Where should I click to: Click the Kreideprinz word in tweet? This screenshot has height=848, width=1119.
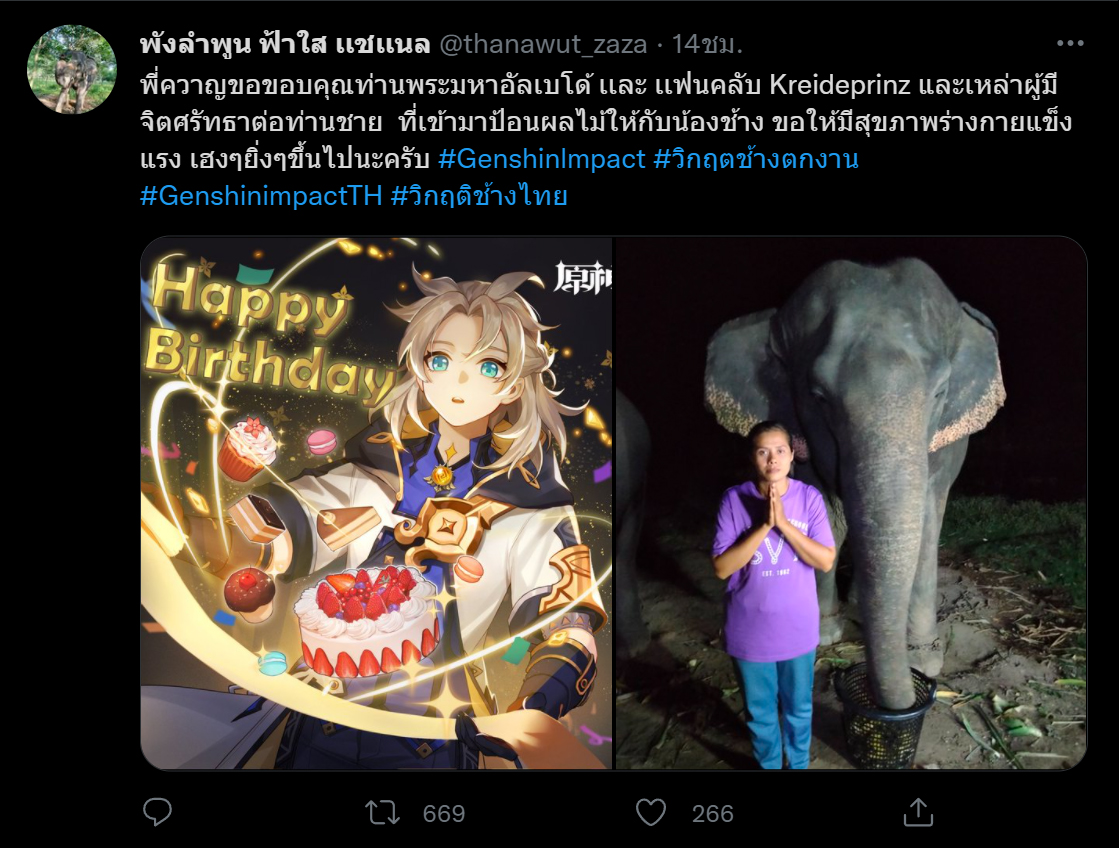coord(840,85)
